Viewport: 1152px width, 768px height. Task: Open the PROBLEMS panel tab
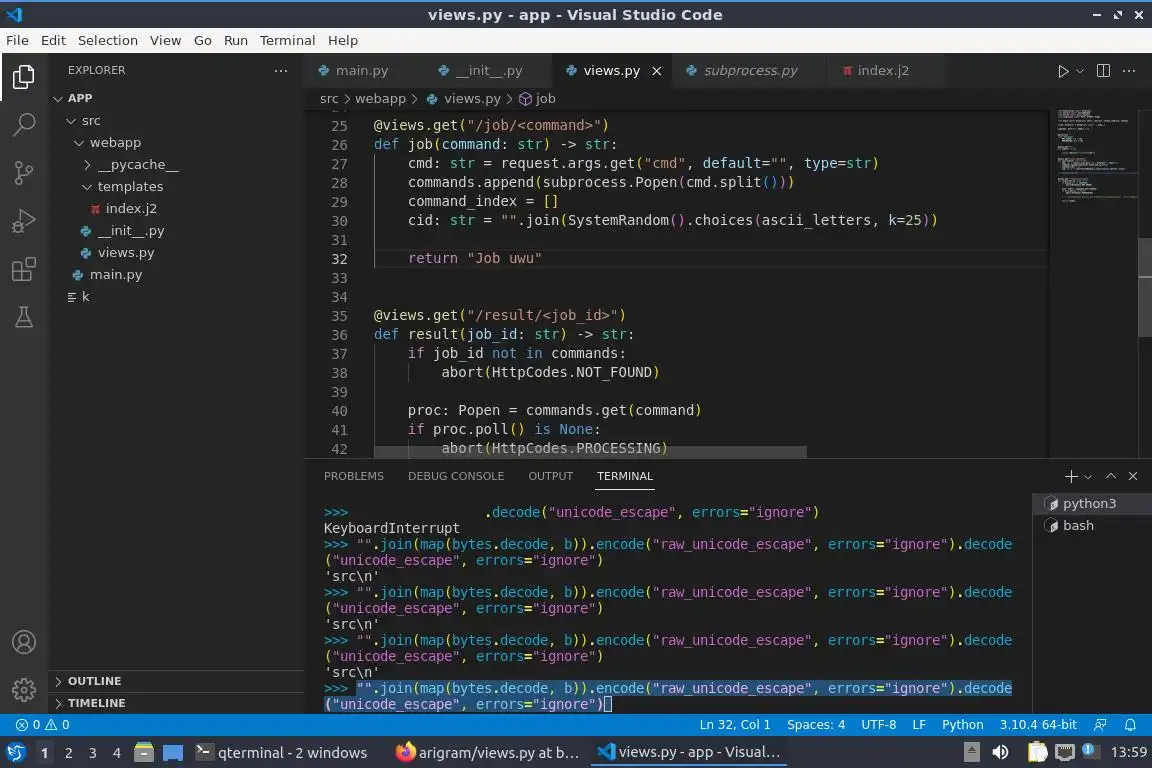click(353, 476)
